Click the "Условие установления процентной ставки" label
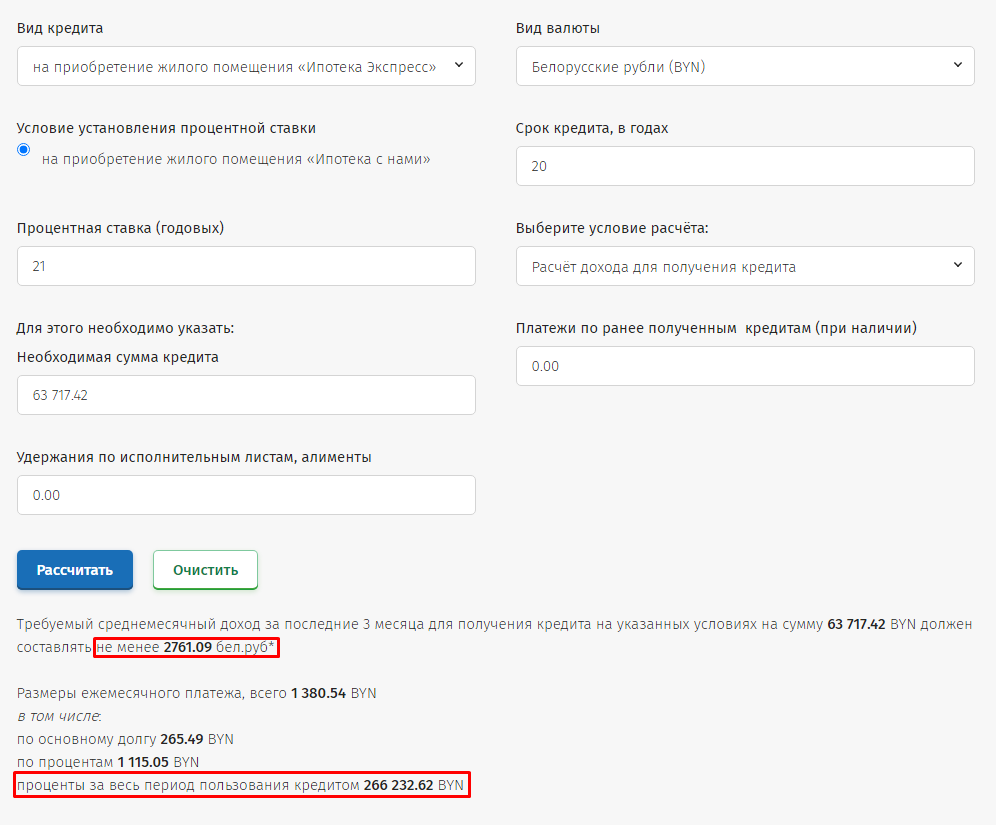The image size is (996, 825). [166, 128]
